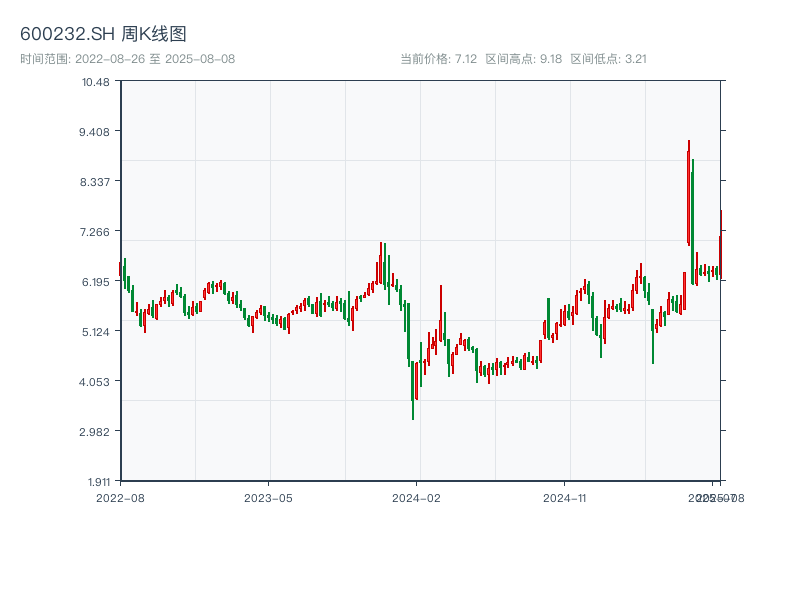
Task: Select the 2024-11 x-axis date label
Action: pos(566,497)
